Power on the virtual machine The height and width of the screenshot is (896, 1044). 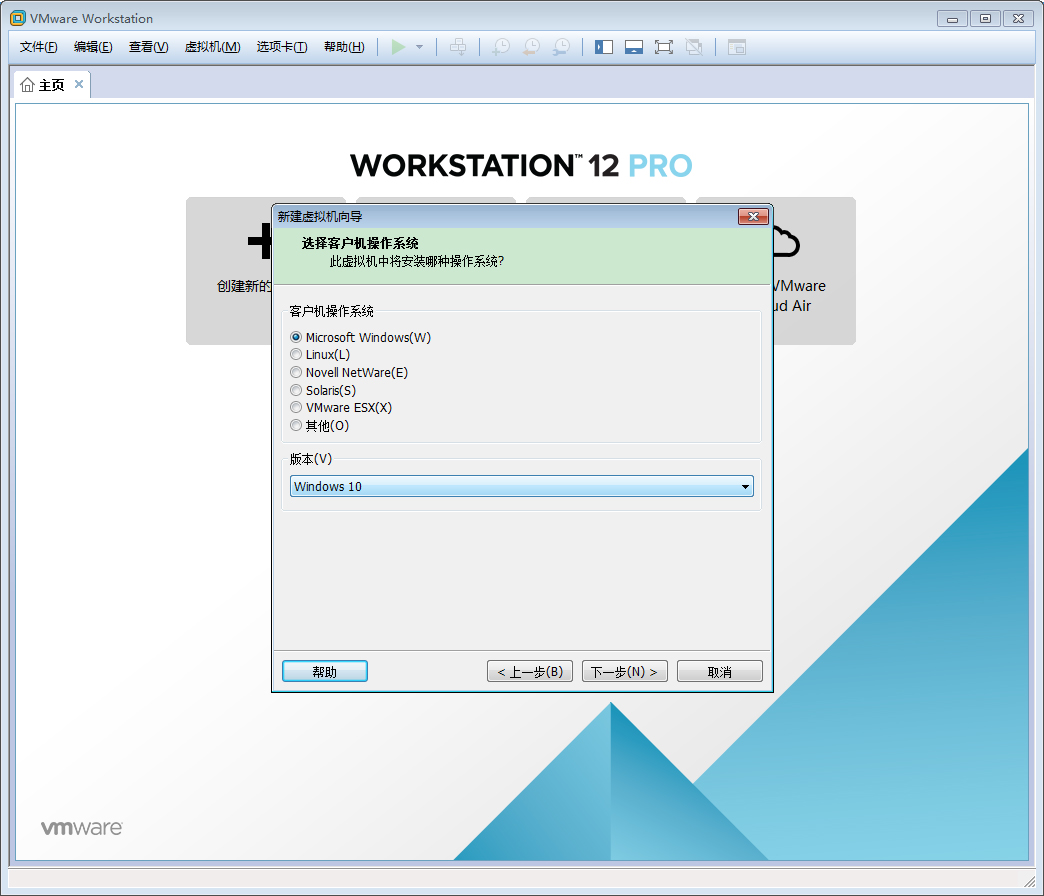pyautogui.click(x=400, y=46)
